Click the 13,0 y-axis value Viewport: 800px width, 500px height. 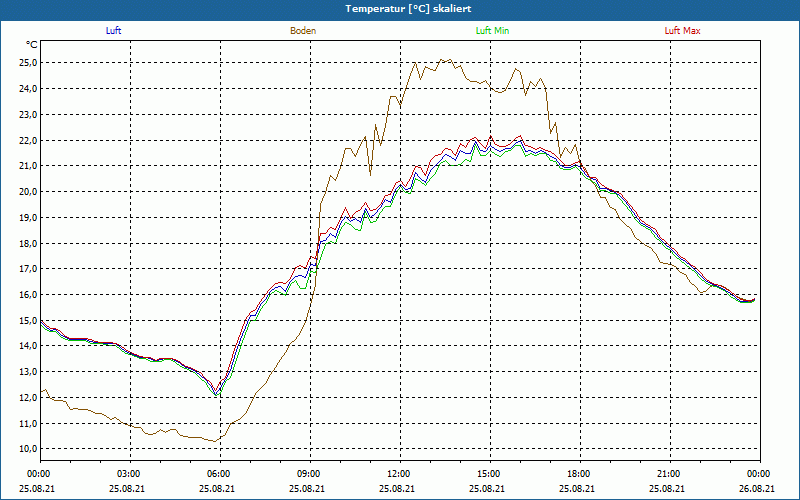click(x=29, y=372)
